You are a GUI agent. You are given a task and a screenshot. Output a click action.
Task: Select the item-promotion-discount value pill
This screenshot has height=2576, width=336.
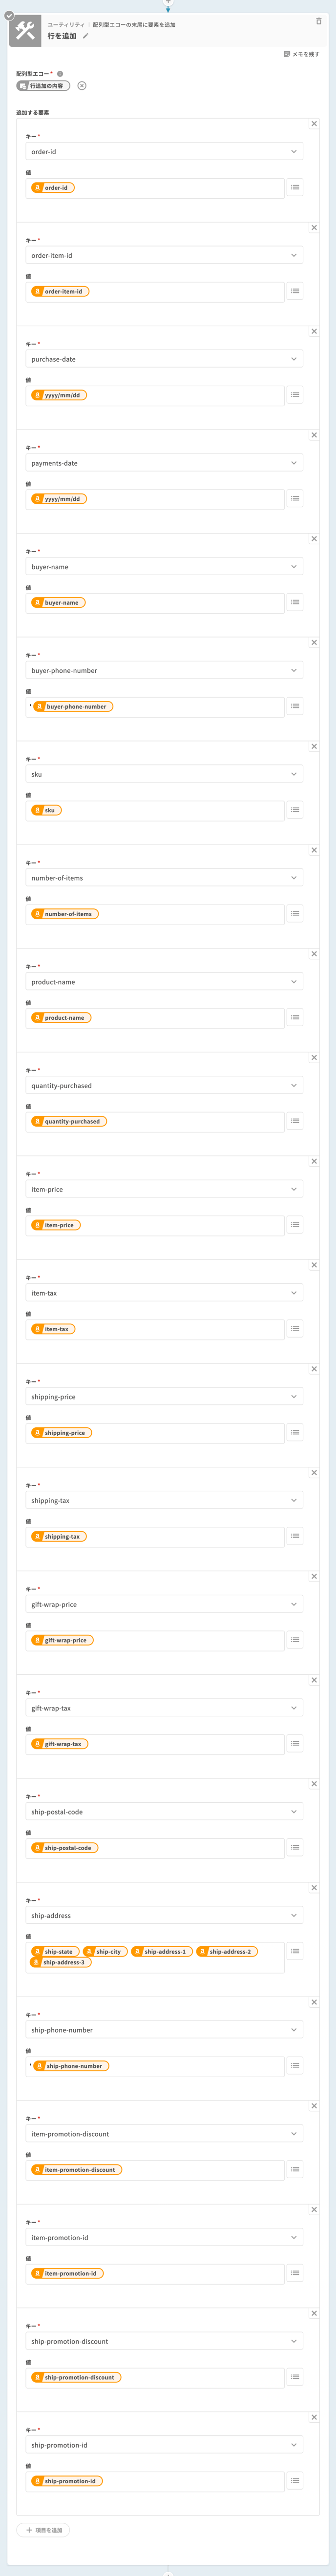(76, 2170)
